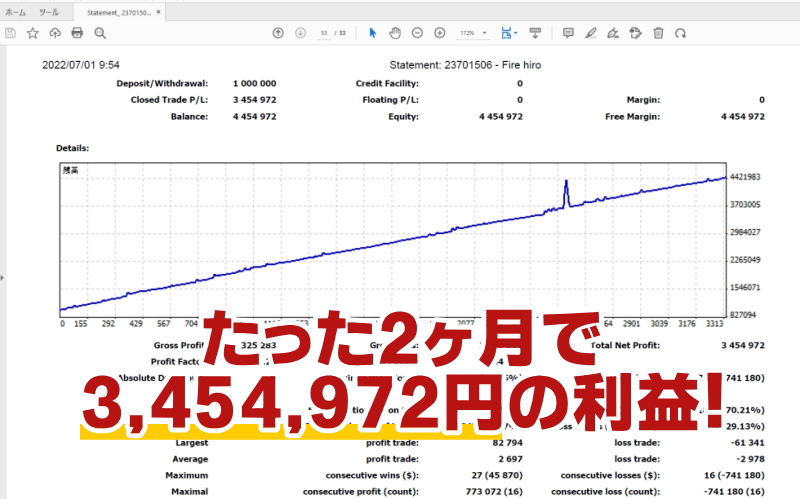Zoom out with the minus icon
The width and height of the screenshot is (800, 499).
pyautogui.click(x=416, y=33)
